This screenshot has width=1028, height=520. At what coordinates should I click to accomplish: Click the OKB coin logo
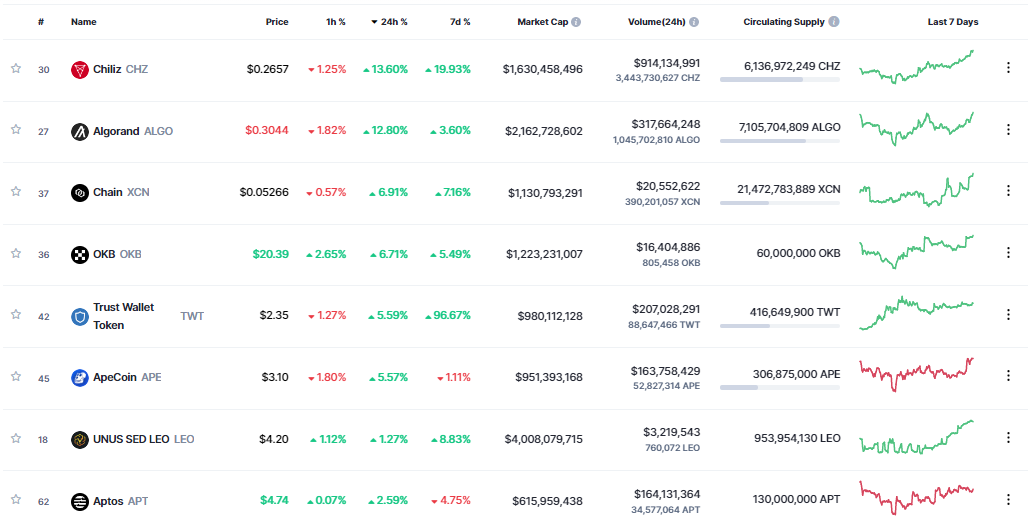pos(79,254)
